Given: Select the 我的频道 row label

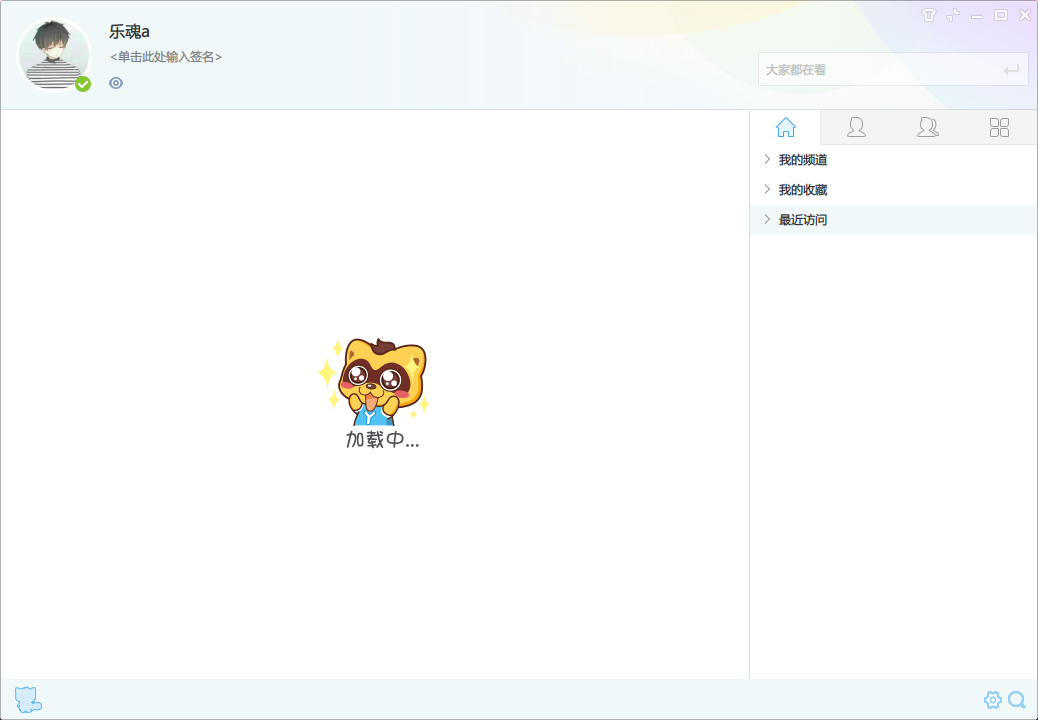Looking at the screenshot, I should pyautogui.click(x=803, y=160).
